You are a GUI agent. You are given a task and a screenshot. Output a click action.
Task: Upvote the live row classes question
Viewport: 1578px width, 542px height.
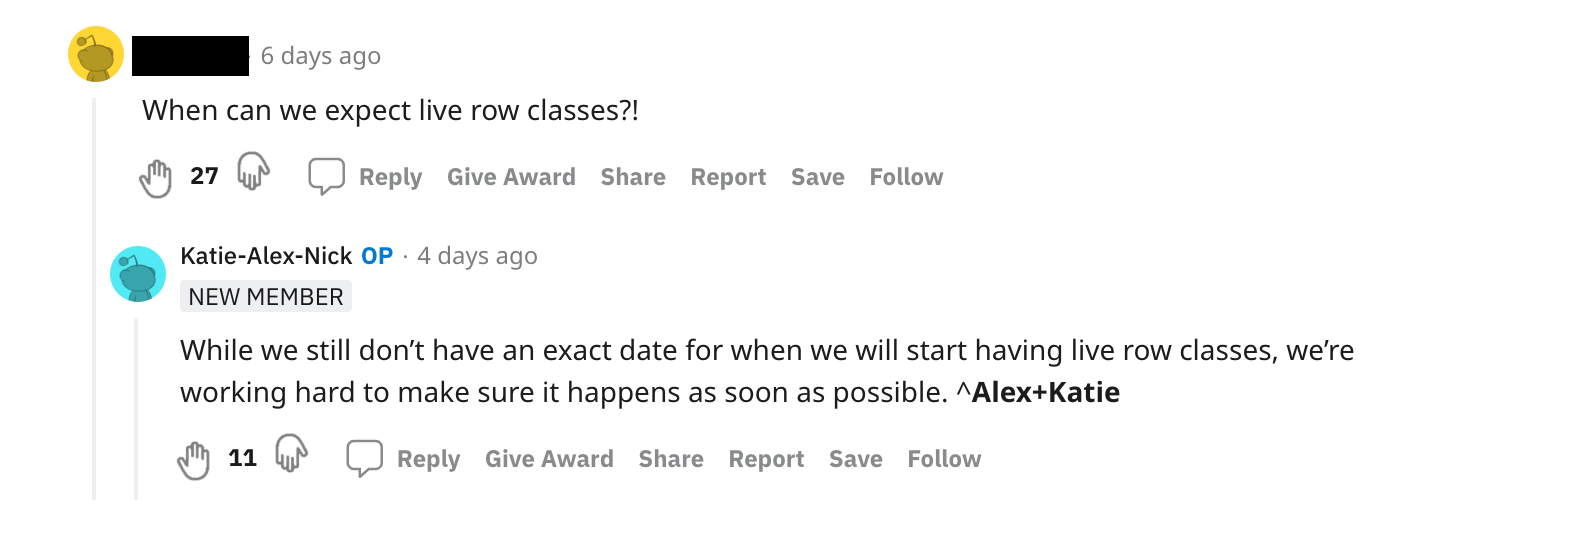(x=155, y=178)
